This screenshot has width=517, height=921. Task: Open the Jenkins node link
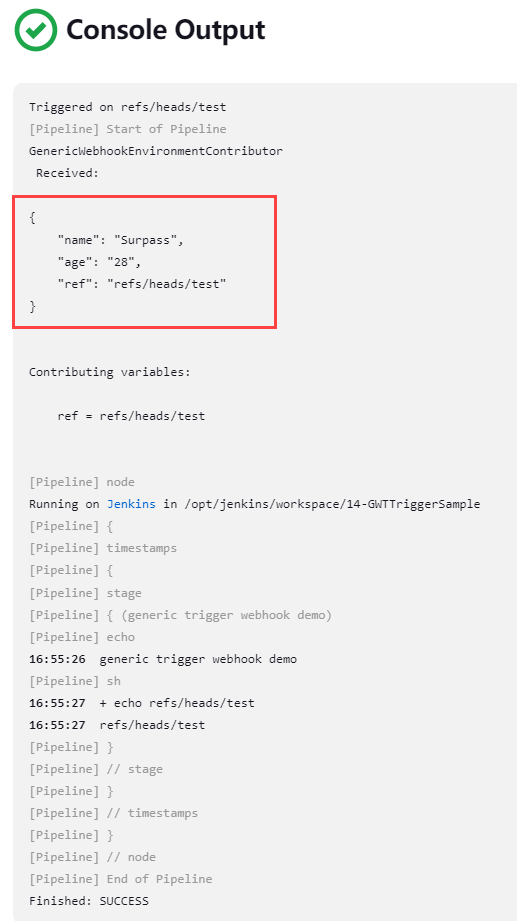pyautogui.click(x=131, y=504)
